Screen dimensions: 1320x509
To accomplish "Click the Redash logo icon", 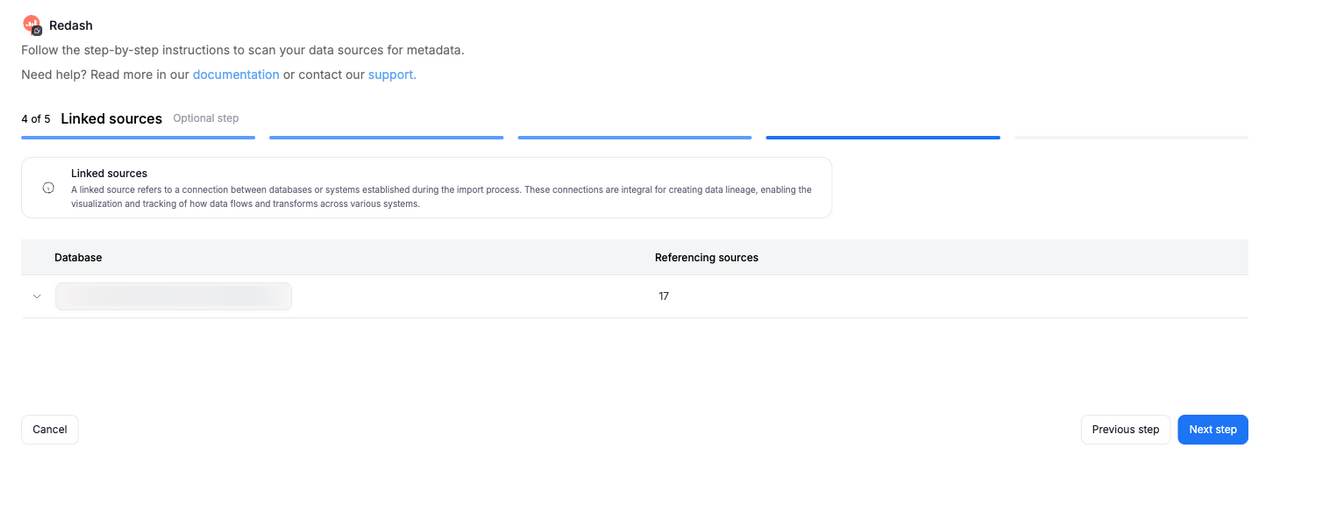I will tap(32, 25).
